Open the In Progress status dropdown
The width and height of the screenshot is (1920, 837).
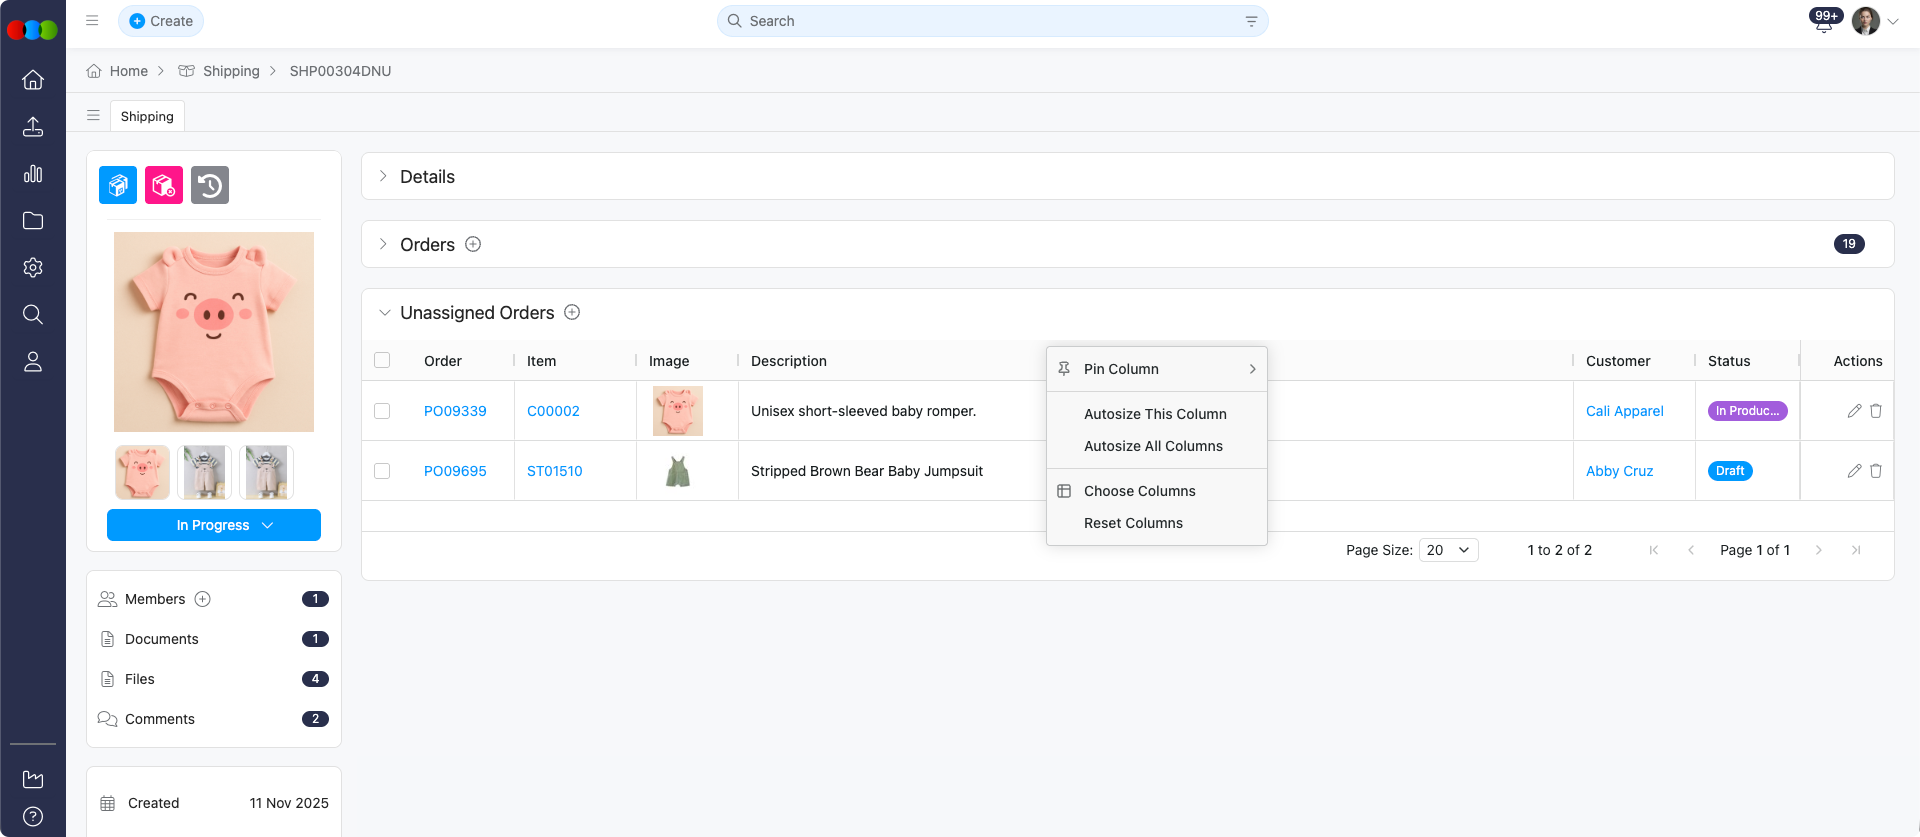point(214,525)
